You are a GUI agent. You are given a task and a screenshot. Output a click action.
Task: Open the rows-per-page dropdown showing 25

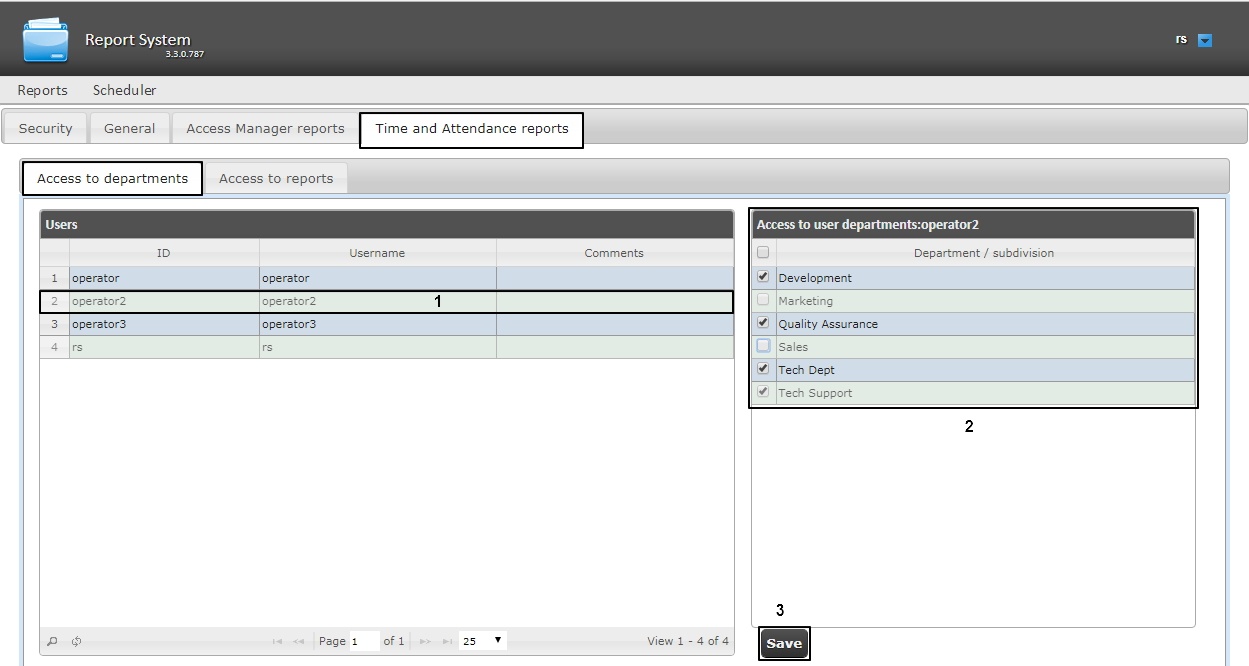(483, 641)
